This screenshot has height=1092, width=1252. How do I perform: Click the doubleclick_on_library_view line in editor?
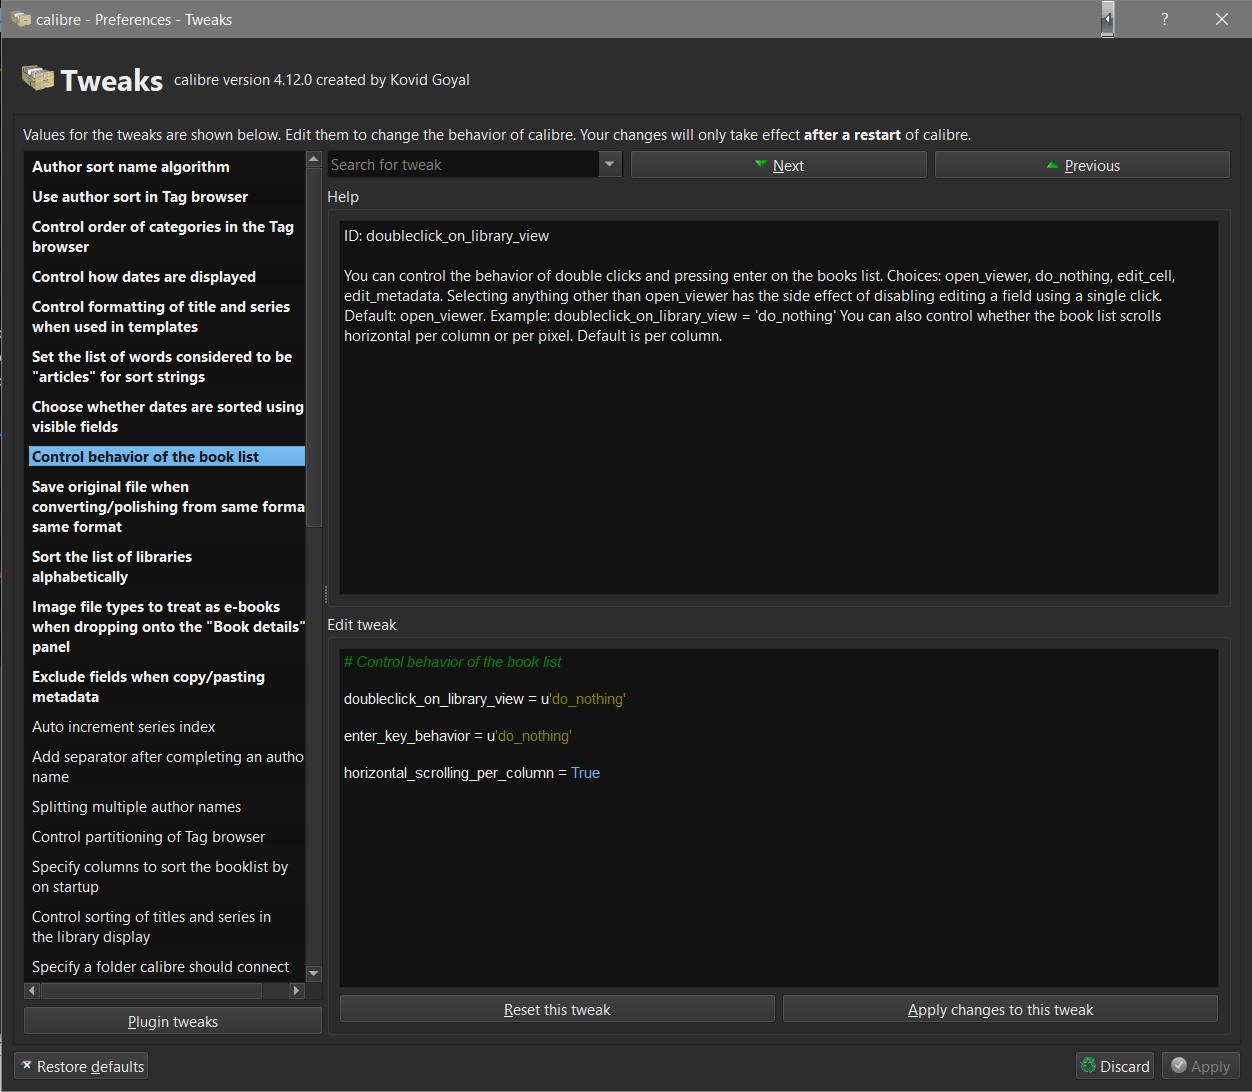(x=485, y=699)
